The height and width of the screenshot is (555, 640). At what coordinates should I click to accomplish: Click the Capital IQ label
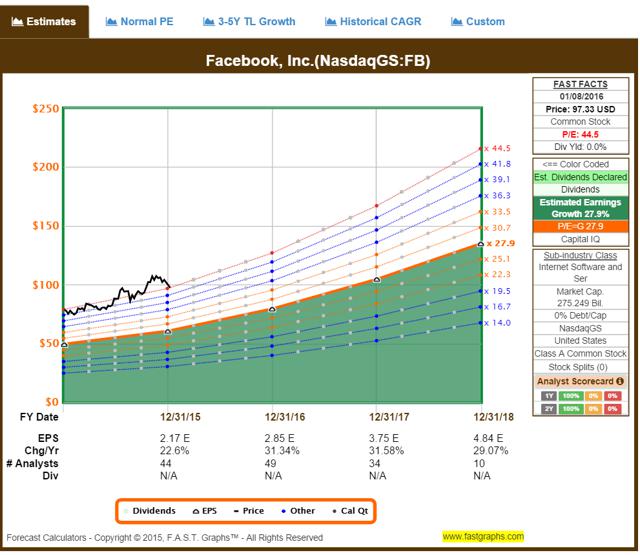coord(580,239)
